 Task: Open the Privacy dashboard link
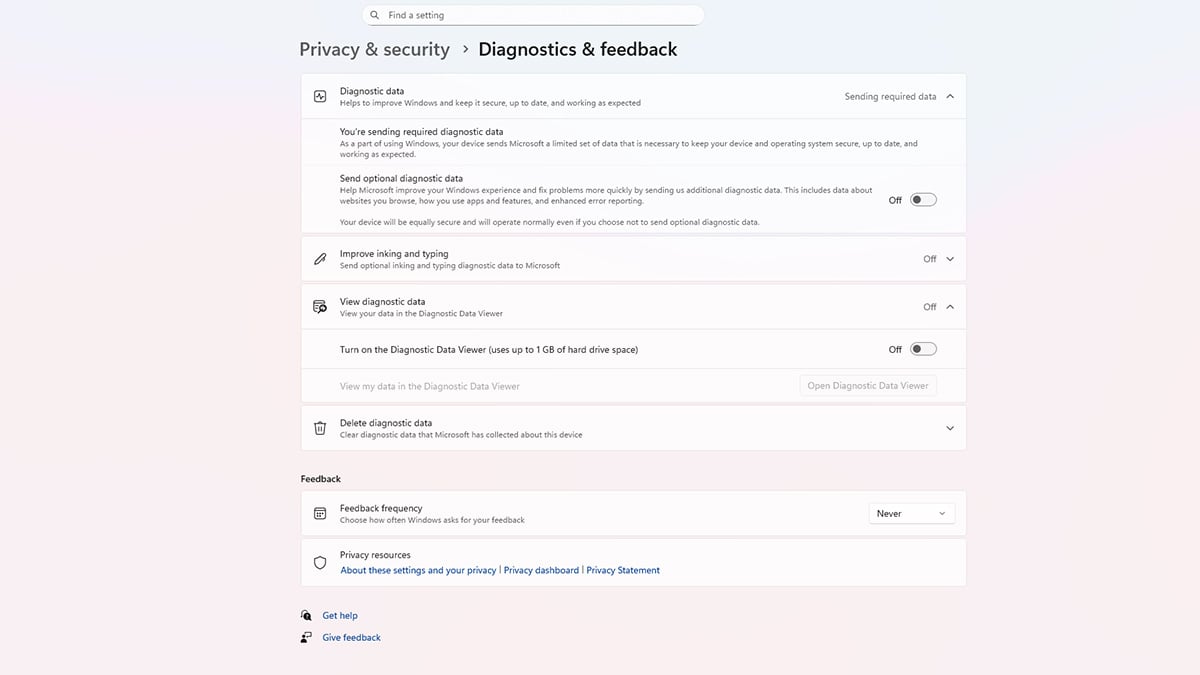tap(540, 570)
